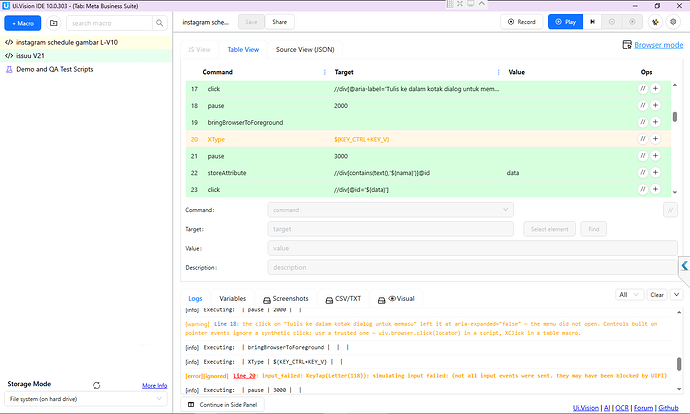Click the Browser mode link
The image size is (690, 414).
[658, 45]
